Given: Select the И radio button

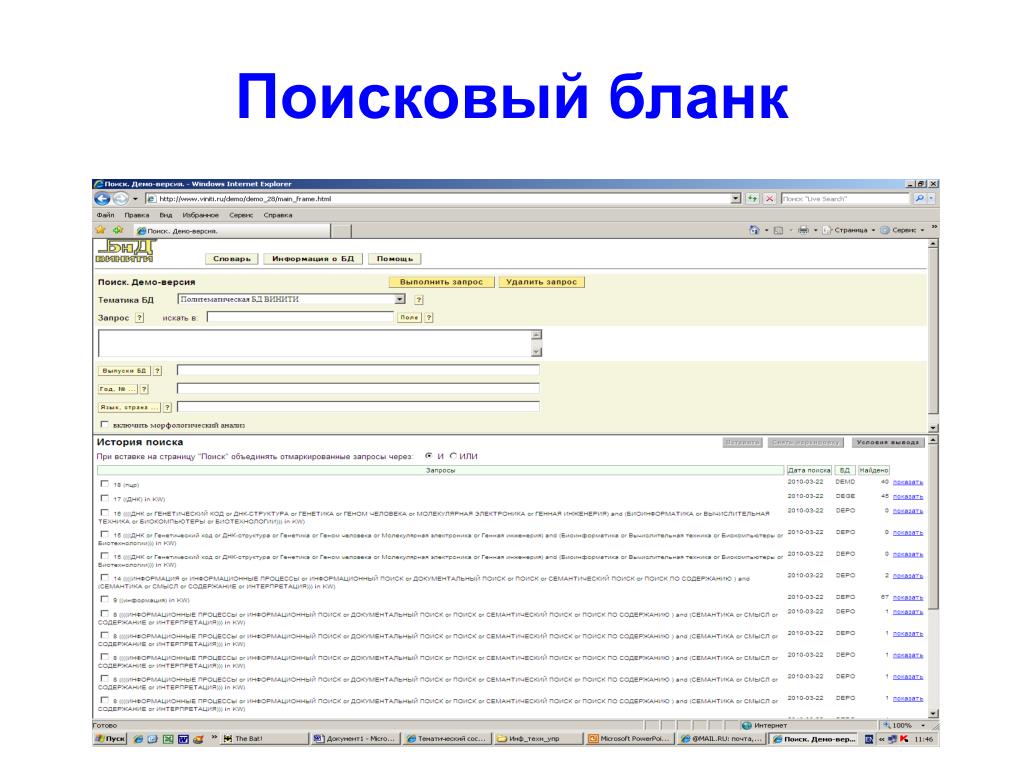Looking at the screenshot, I should pos(428,456).
